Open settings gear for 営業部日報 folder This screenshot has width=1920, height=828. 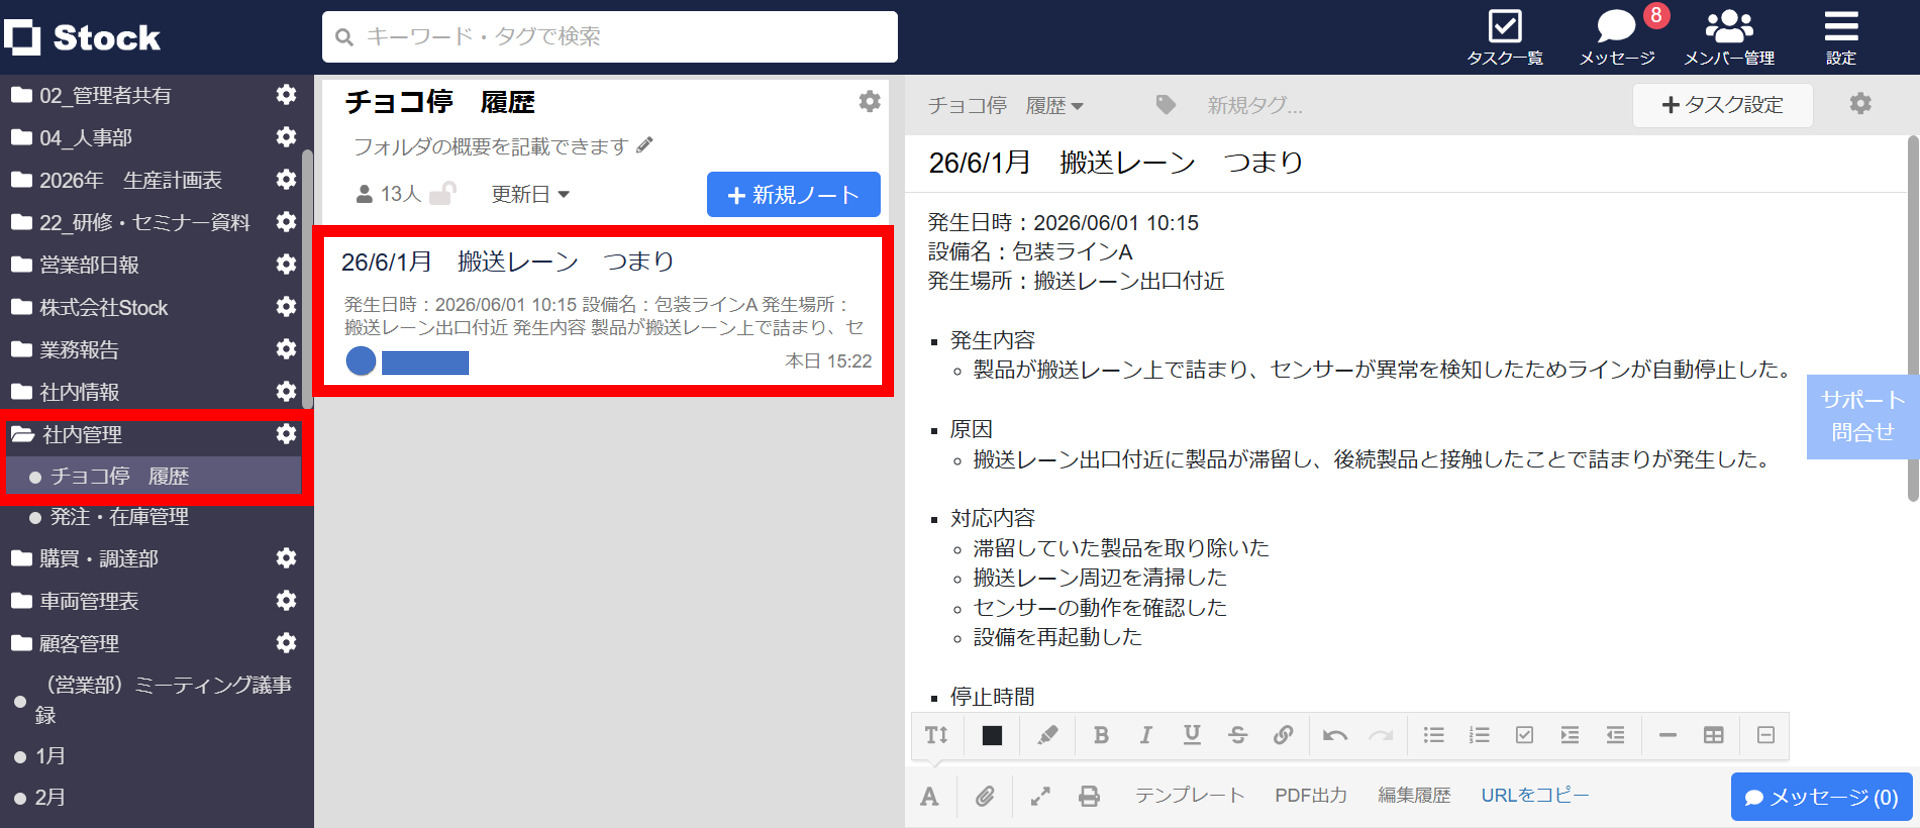pos(286,264)
